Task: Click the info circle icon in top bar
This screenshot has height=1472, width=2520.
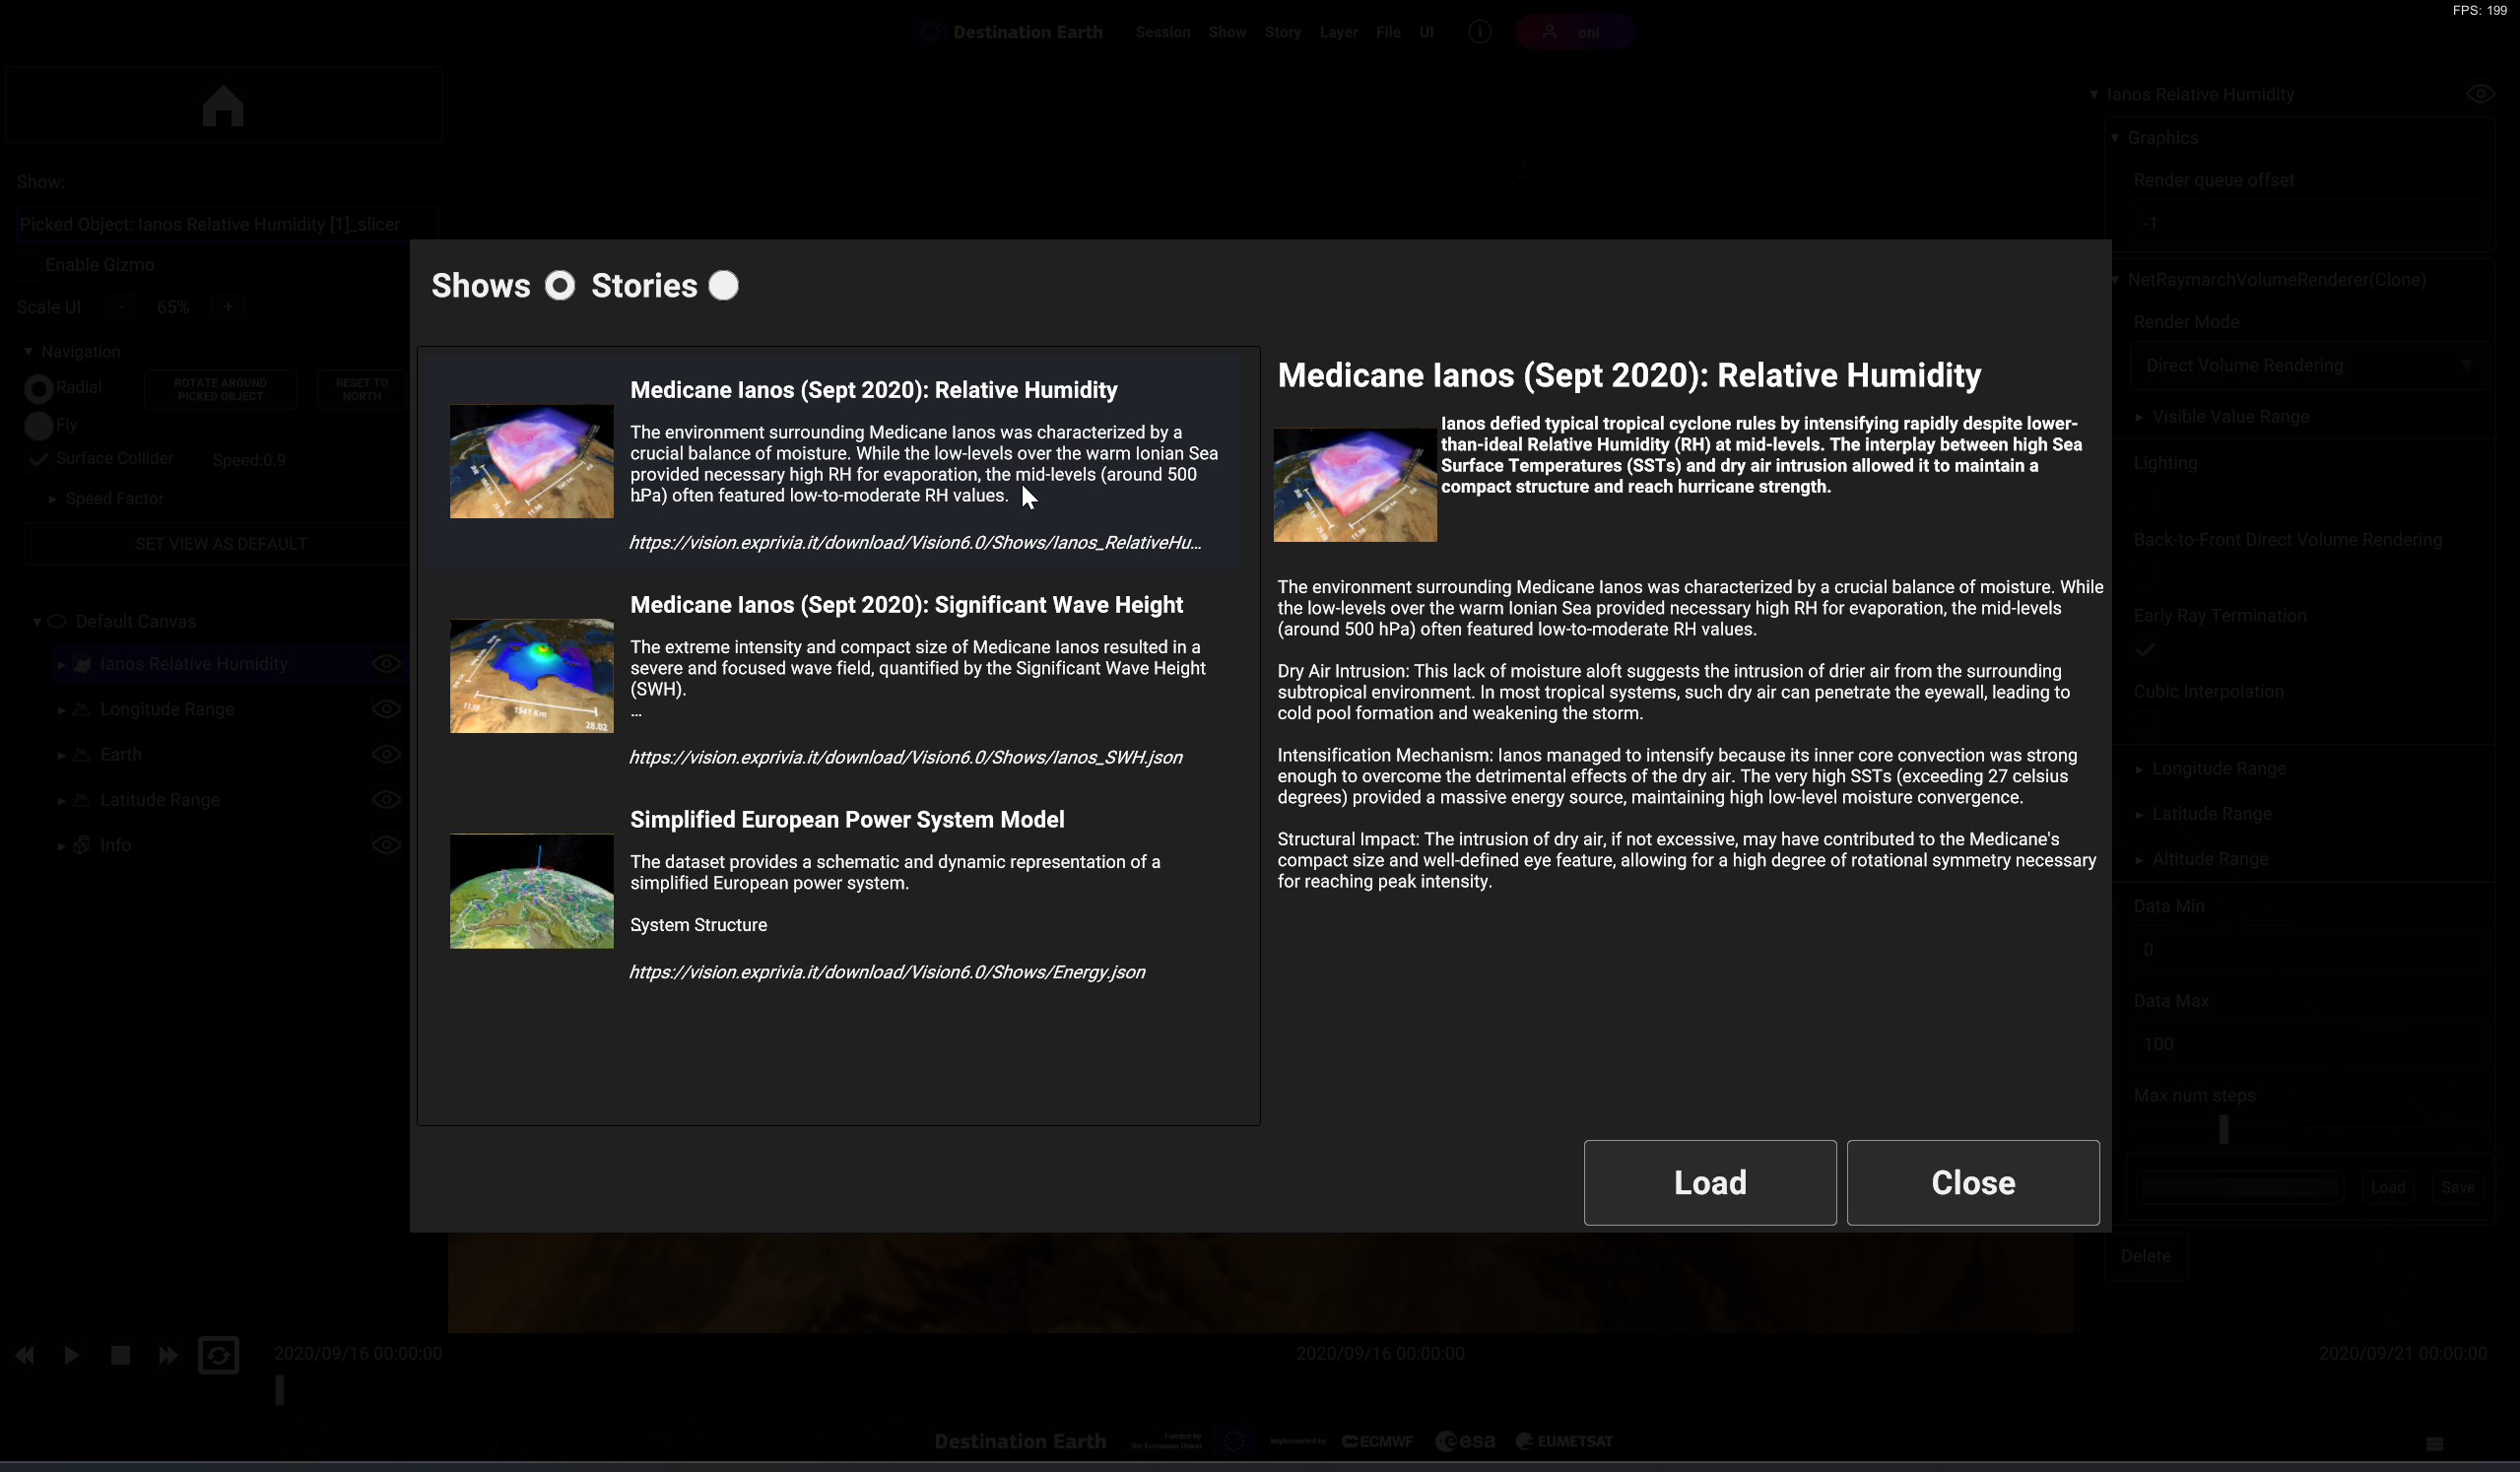Action: point(1479,32)
